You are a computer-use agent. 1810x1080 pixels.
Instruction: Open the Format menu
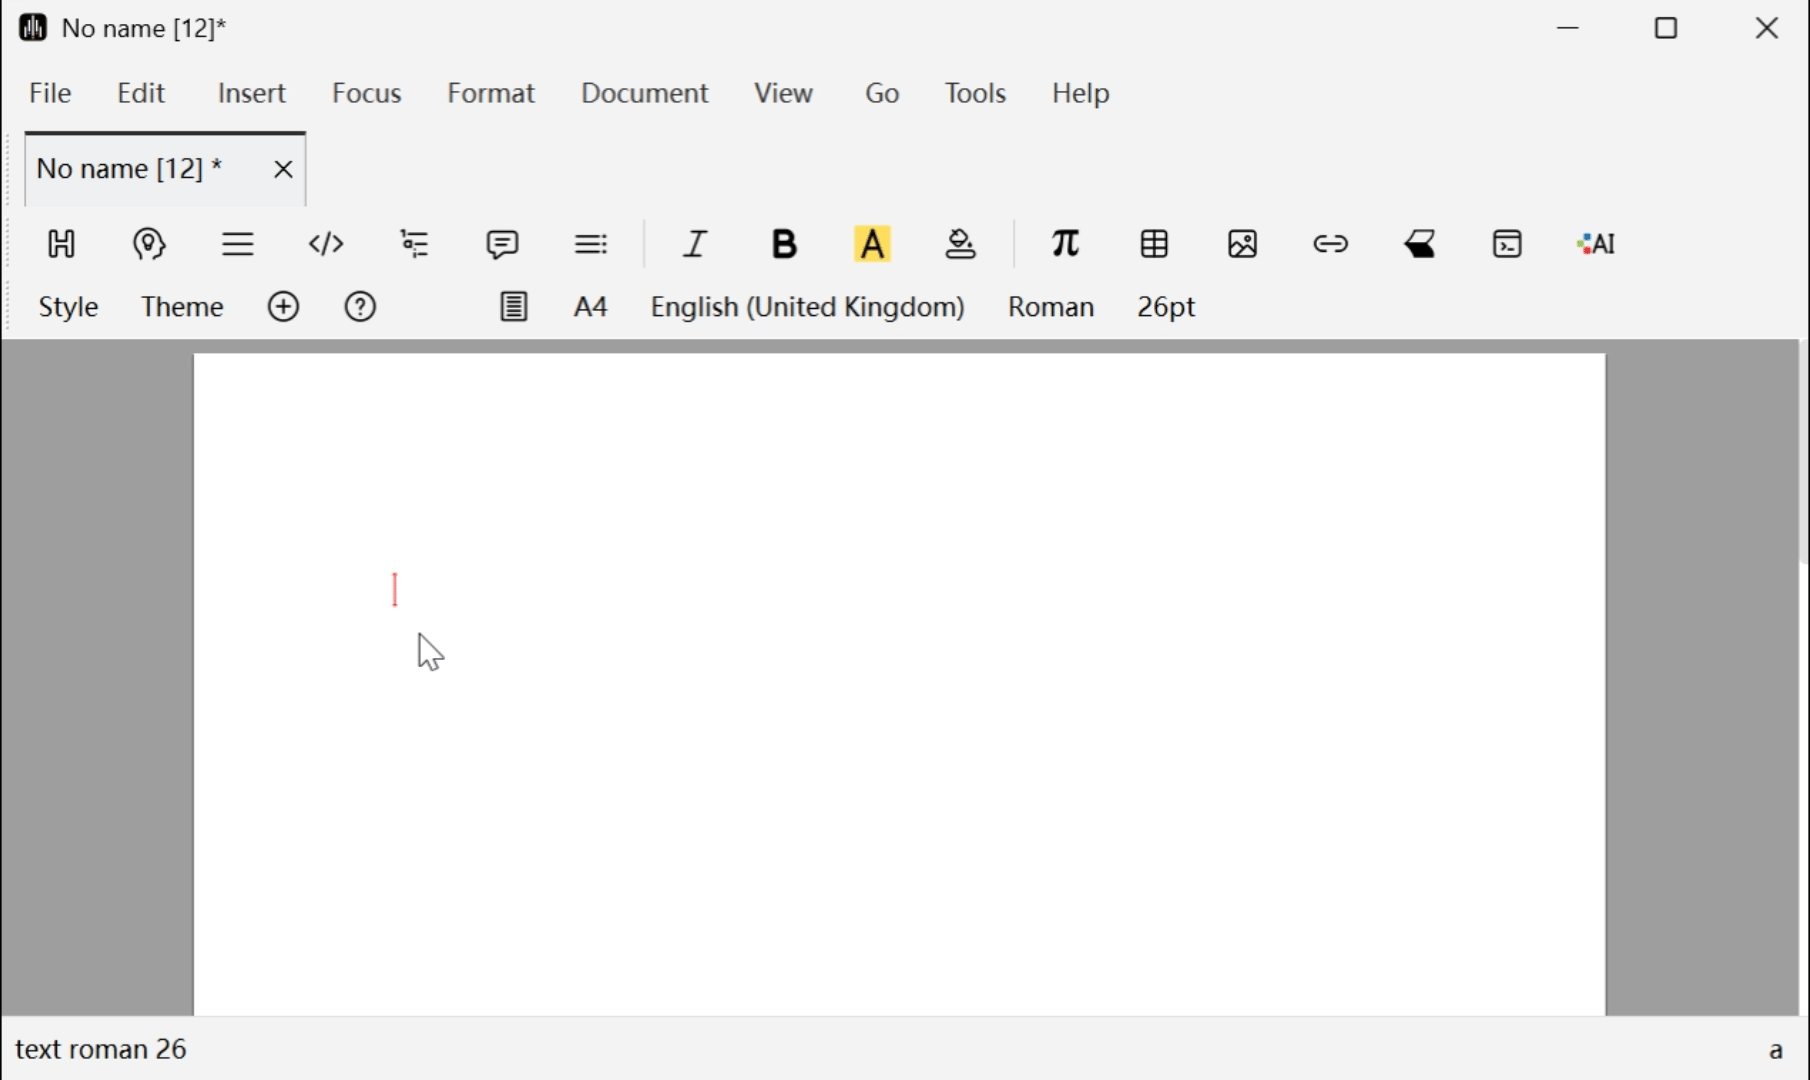tap(491, 93)
